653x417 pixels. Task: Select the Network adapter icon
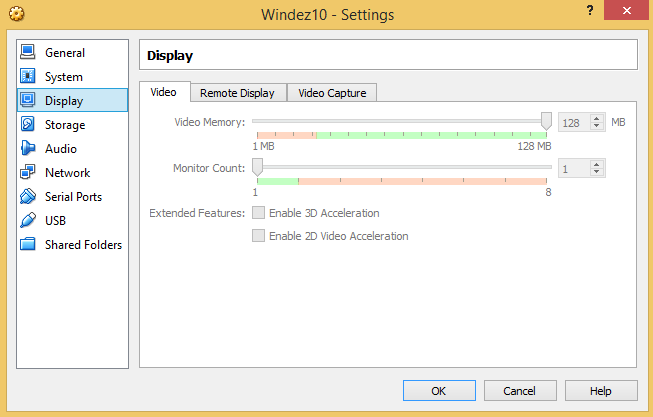(x=27, y=172)
